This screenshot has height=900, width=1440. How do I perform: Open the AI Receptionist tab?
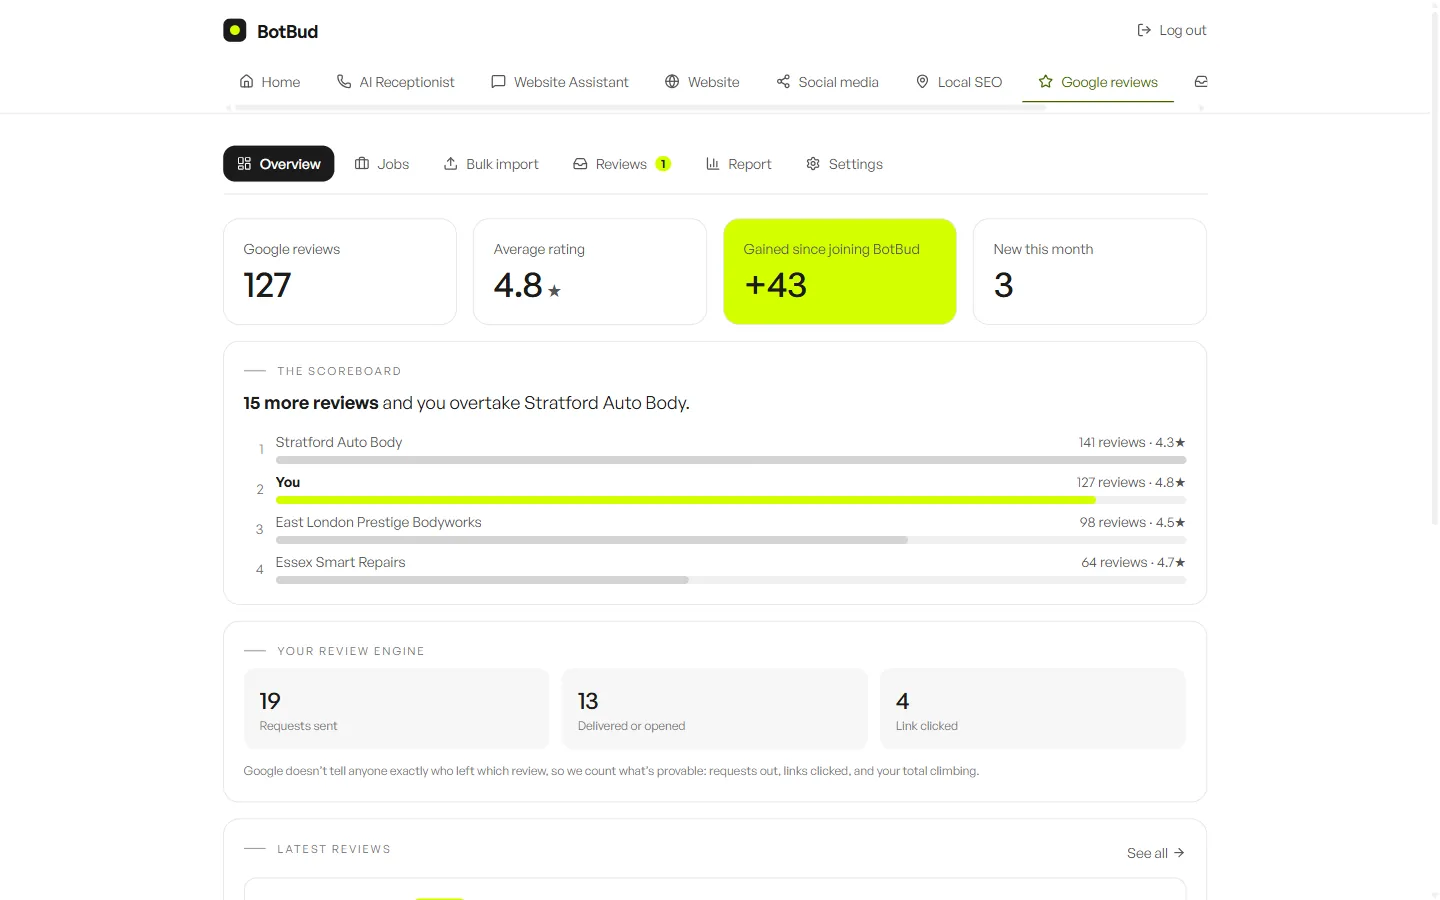click(396, 82)
